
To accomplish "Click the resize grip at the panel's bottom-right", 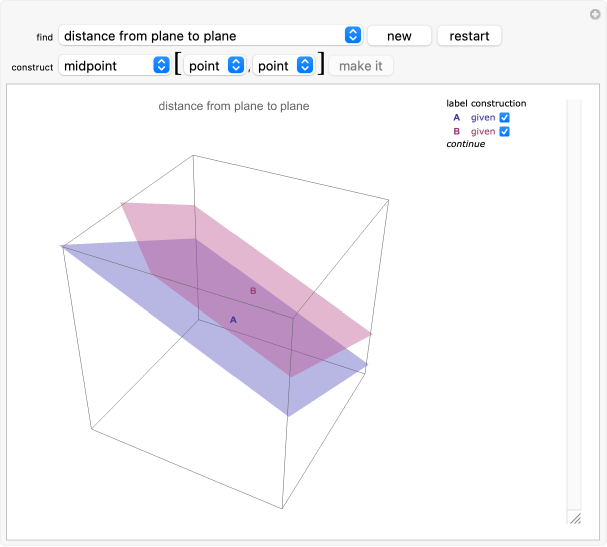I will (574, 518).
